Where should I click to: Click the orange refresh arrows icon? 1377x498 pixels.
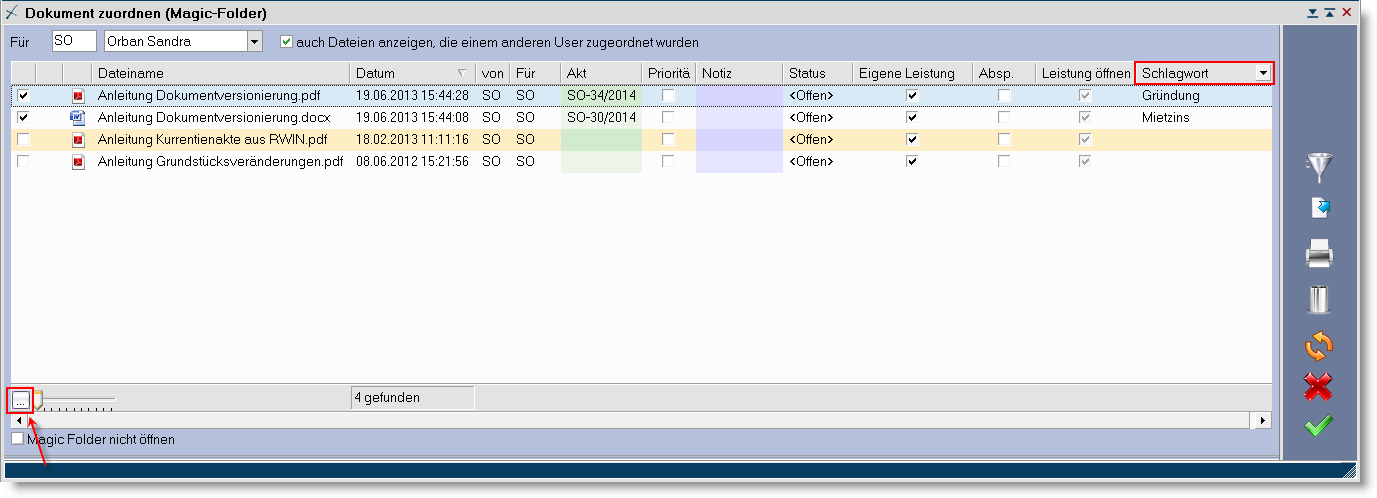coord(1320,345)
